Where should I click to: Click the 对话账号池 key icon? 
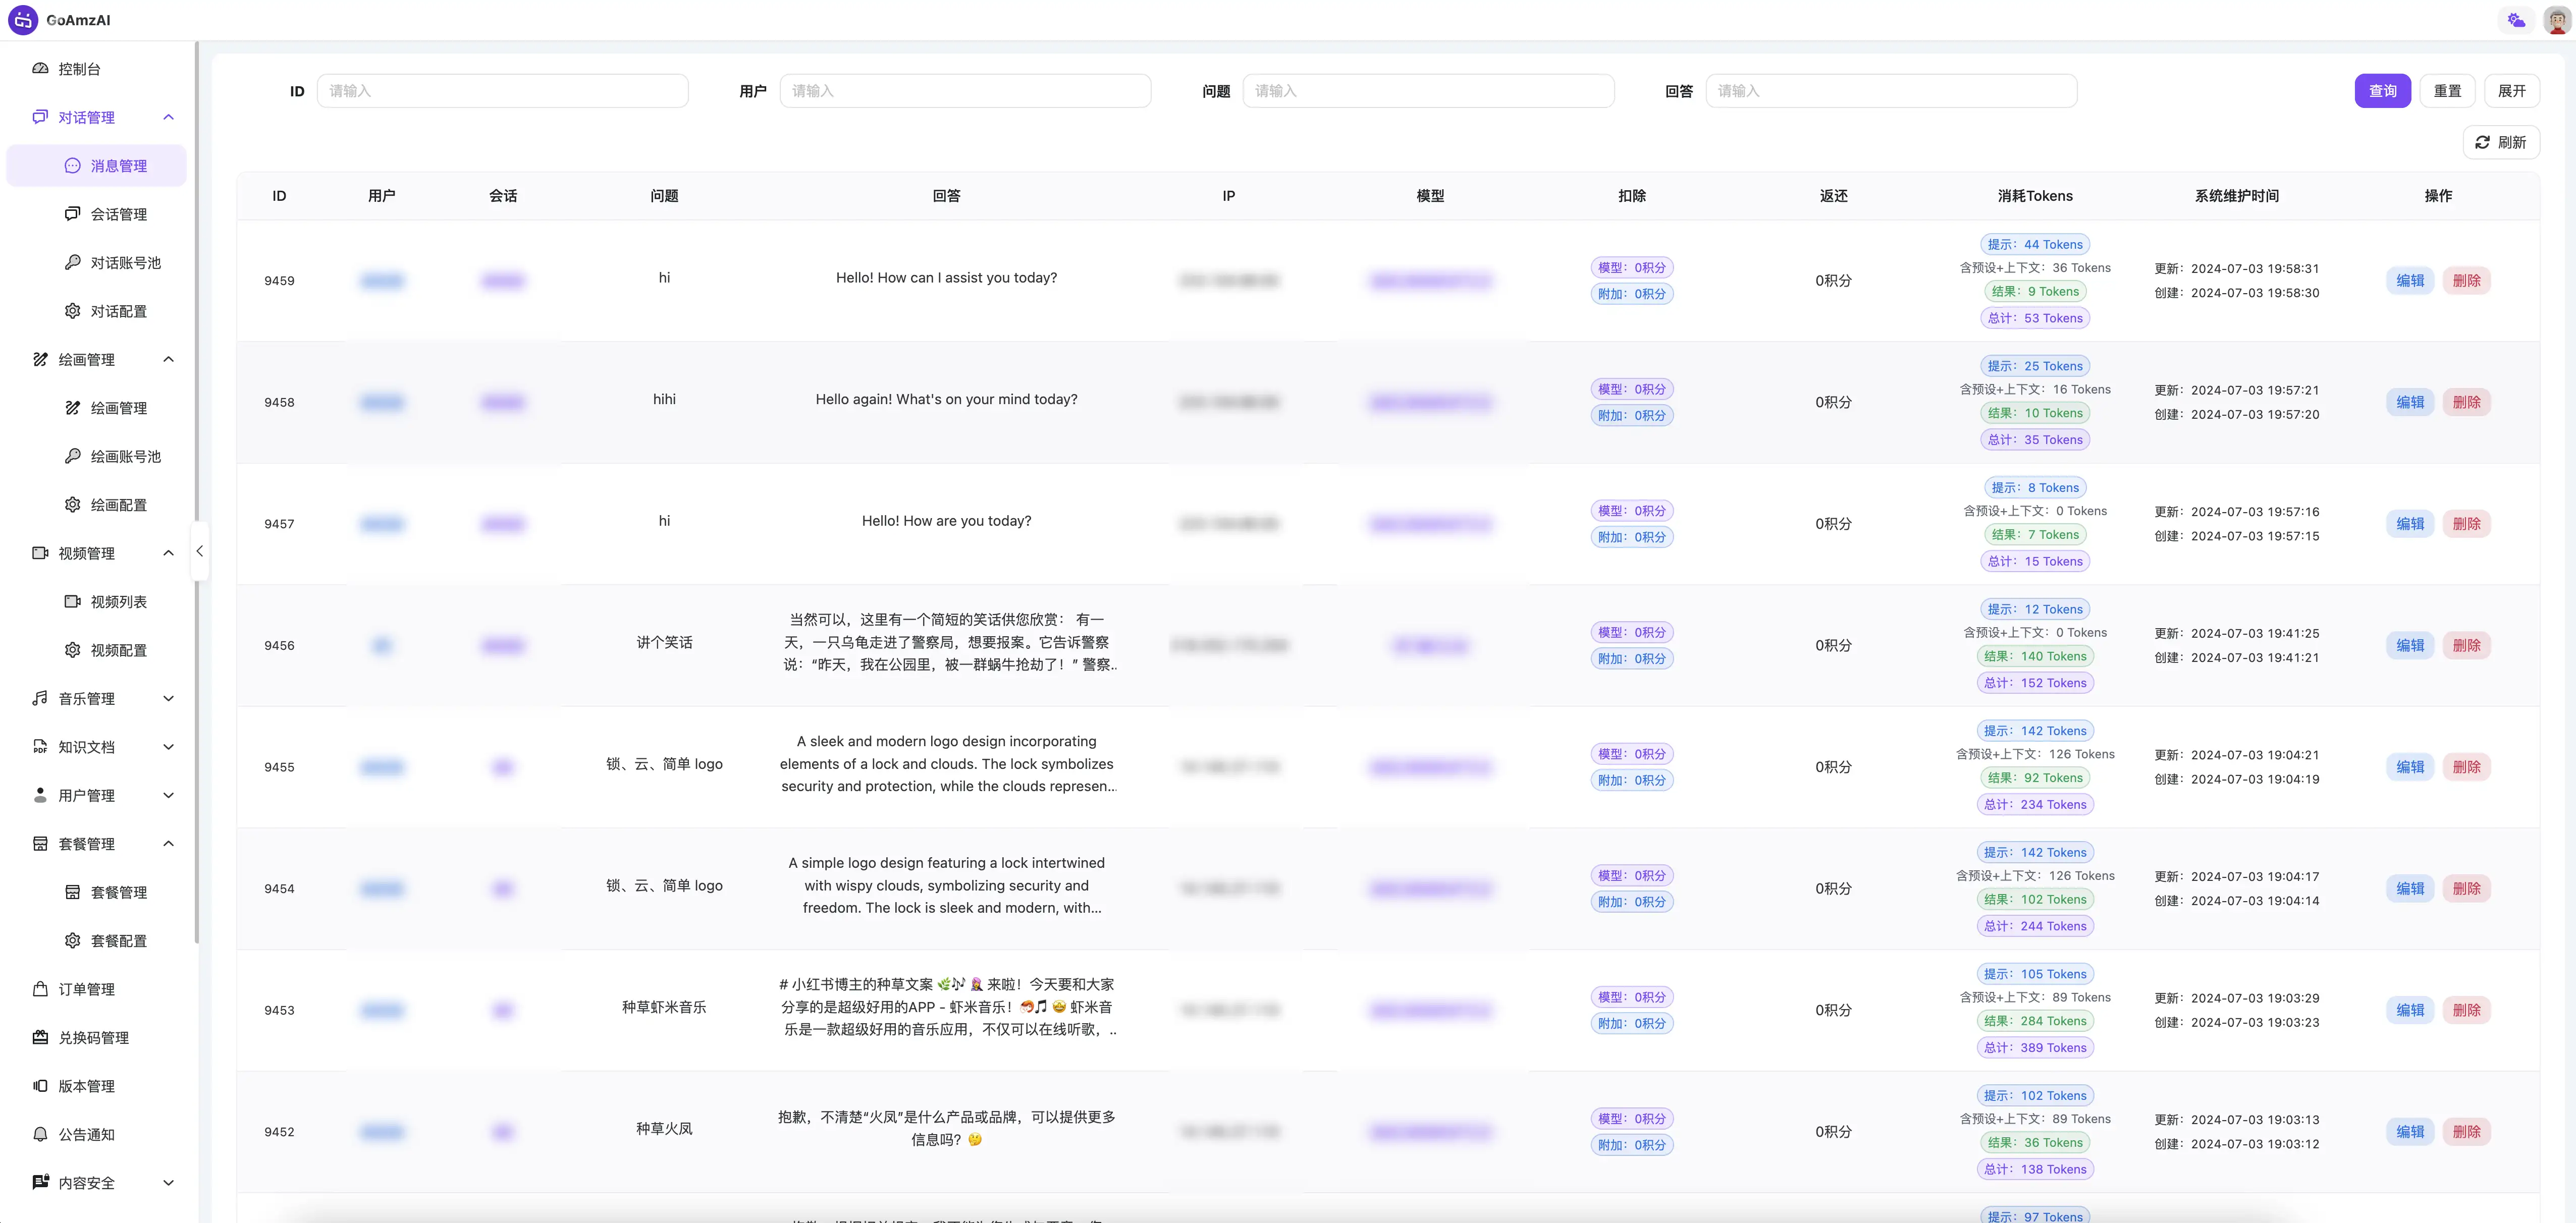click(x=73, y=262)
